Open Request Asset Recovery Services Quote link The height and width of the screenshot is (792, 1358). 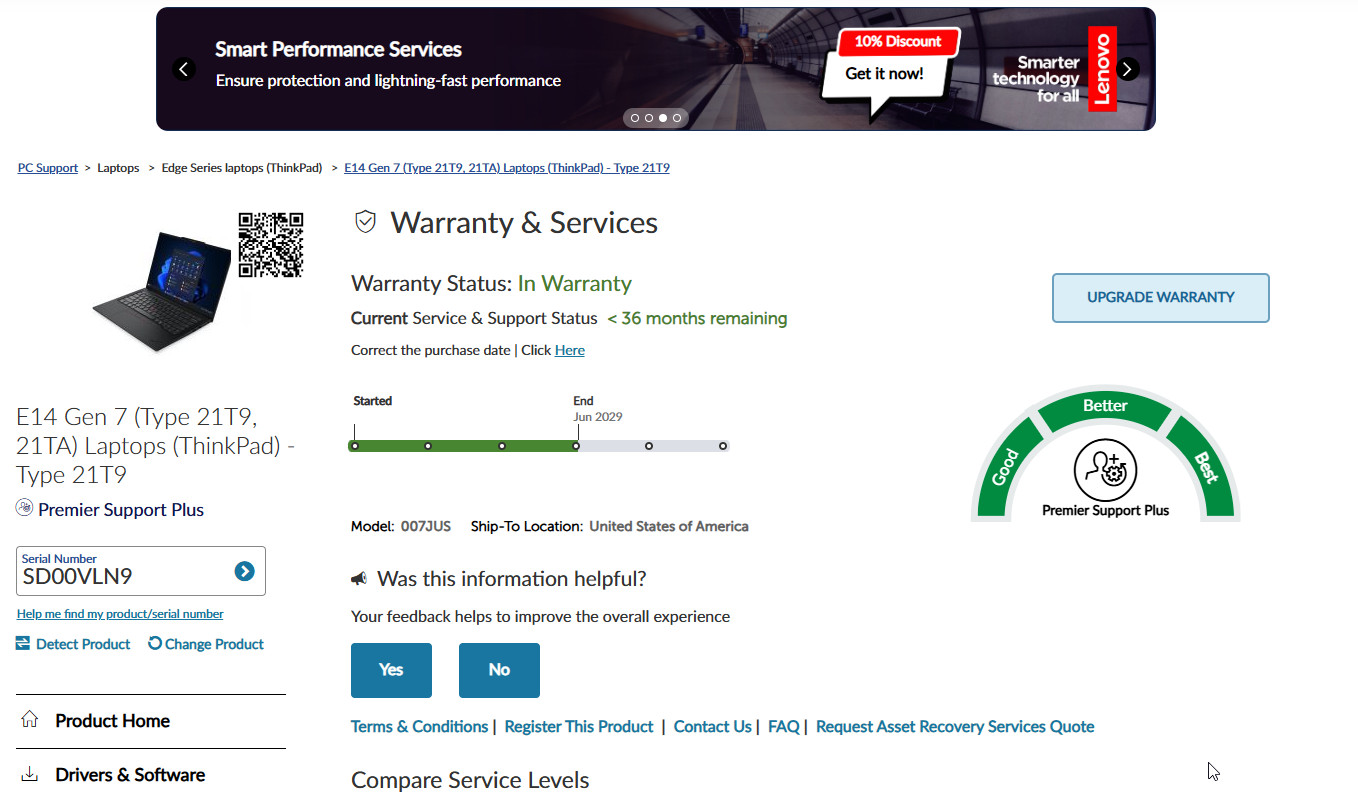coord(955,727)
